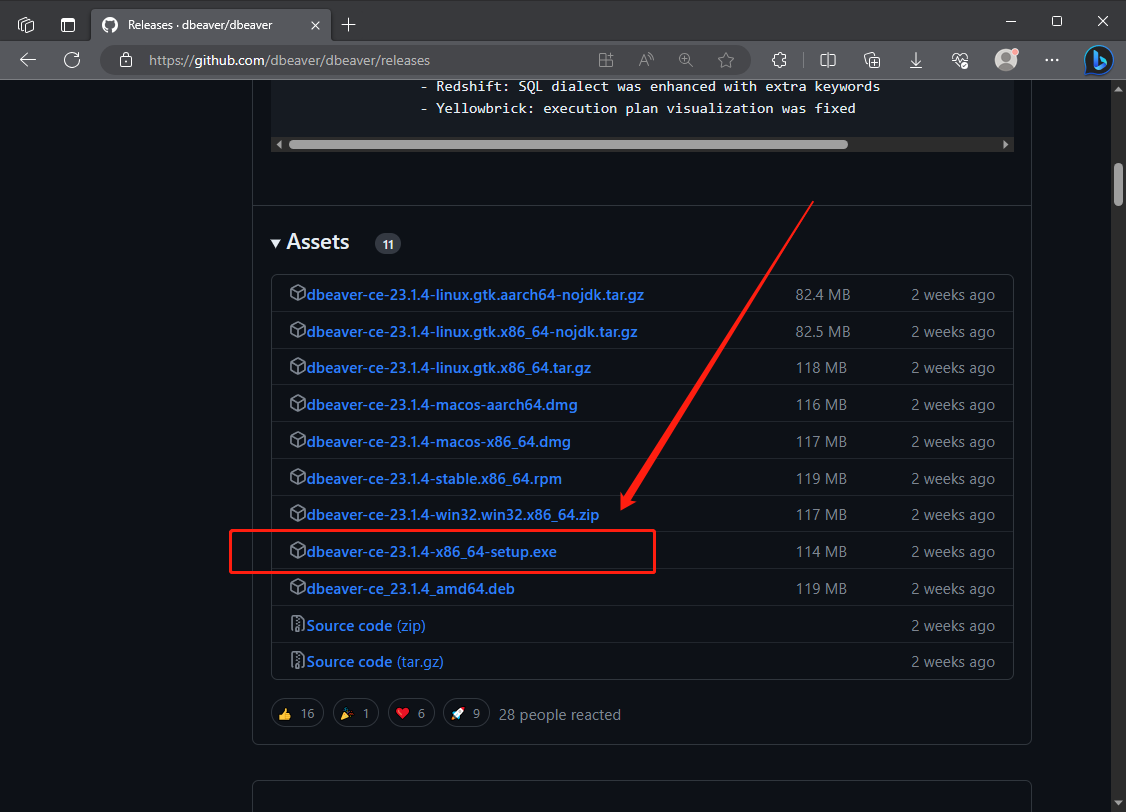The image size is (1126, 812).
Task: Download linux.gtk.x86_64-nojdk.tar.gz asset
Action: 472,332
